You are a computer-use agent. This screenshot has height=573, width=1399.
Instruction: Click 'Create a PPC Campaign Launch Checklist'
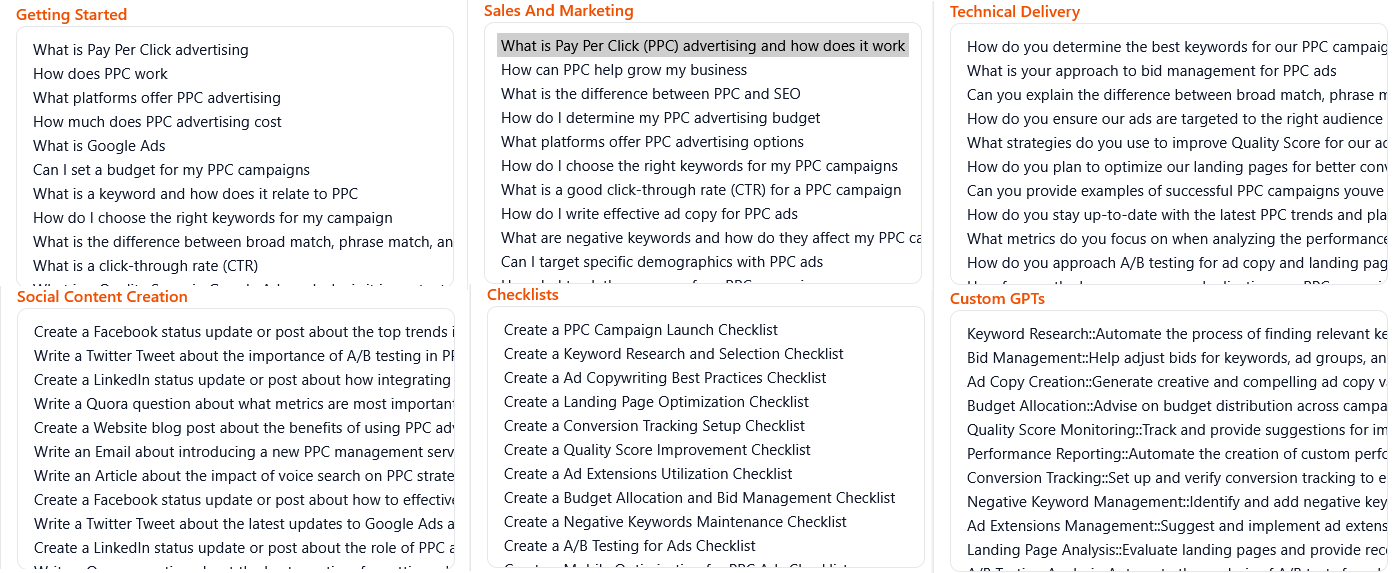640,330
